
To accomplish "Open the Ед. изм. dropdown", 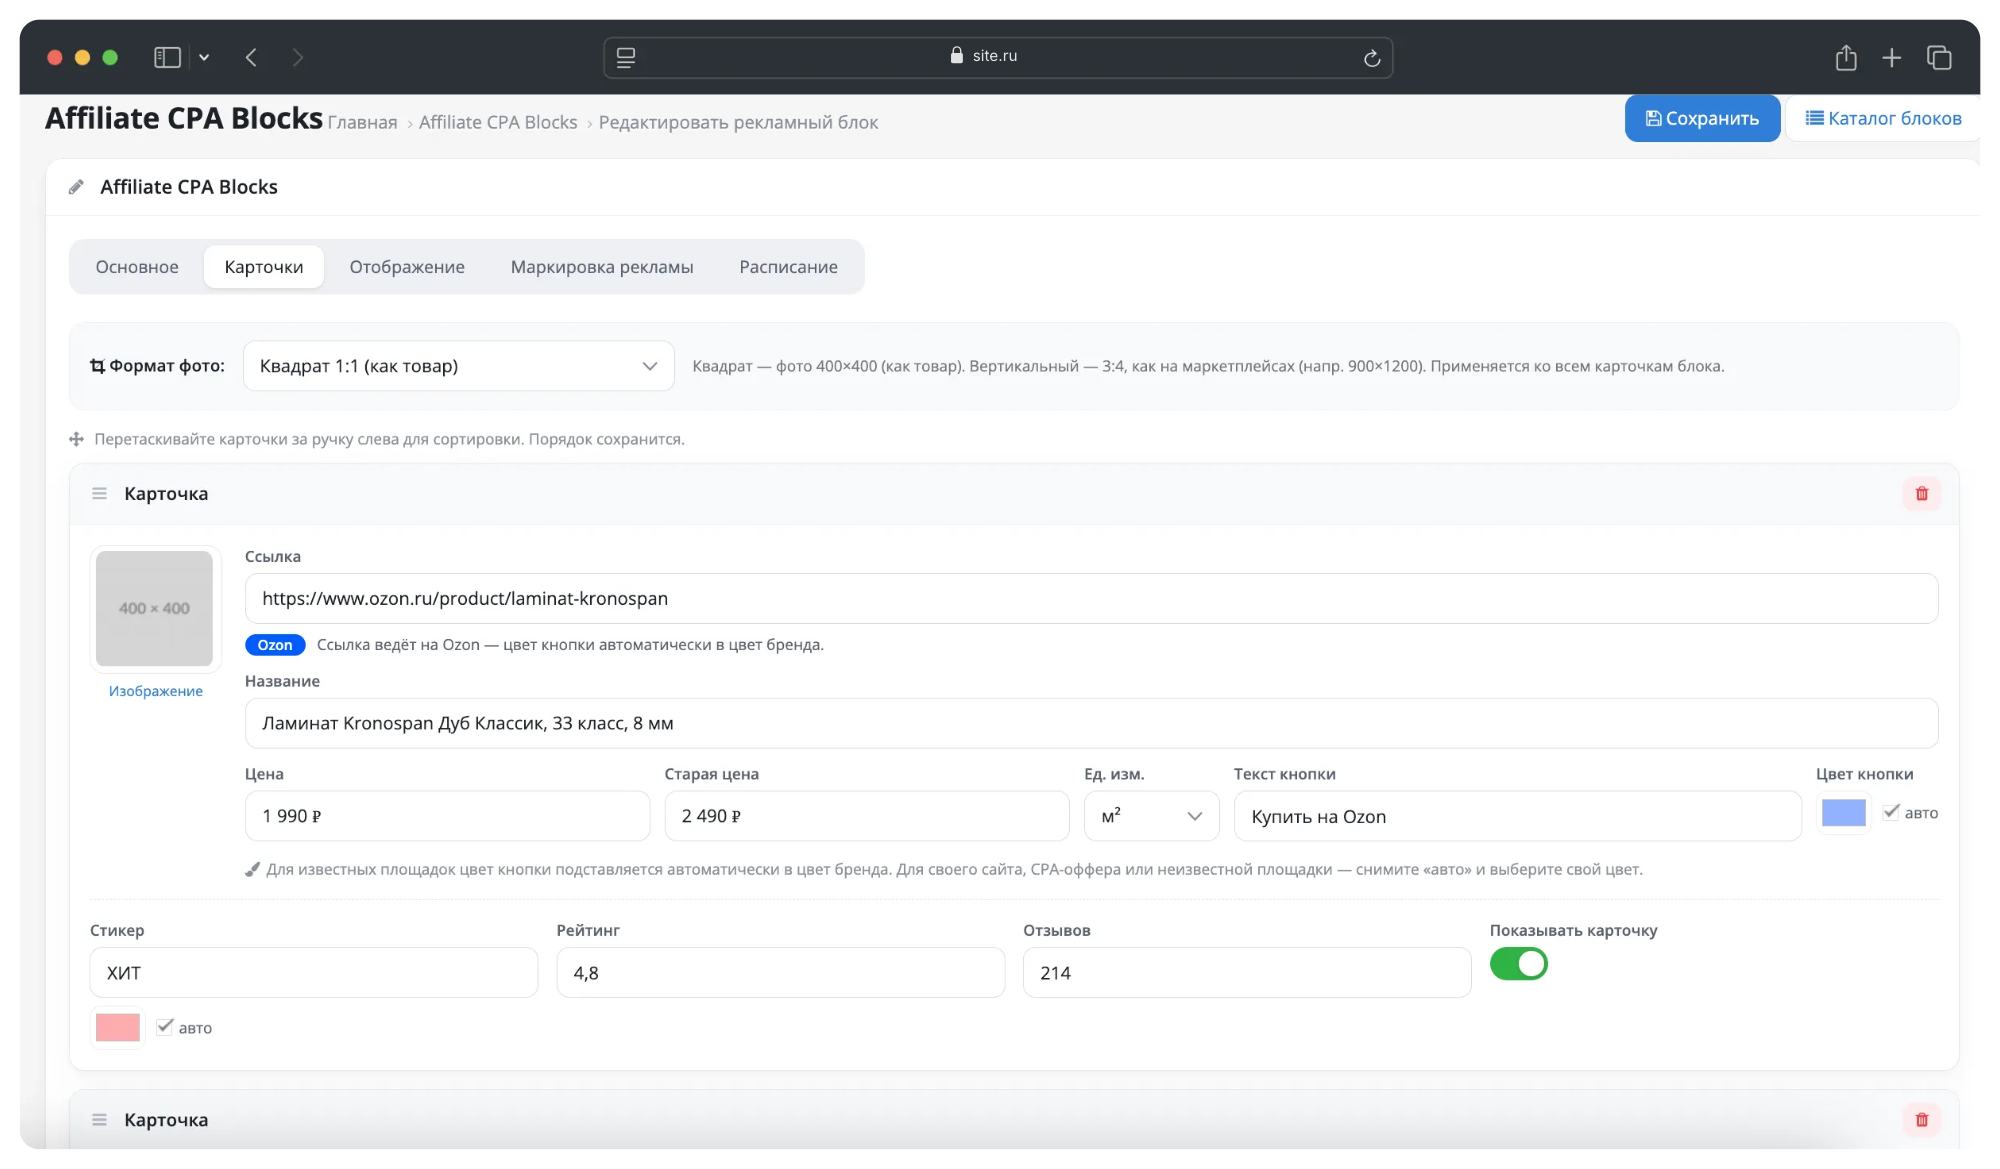I will (x=1152, y=816).
